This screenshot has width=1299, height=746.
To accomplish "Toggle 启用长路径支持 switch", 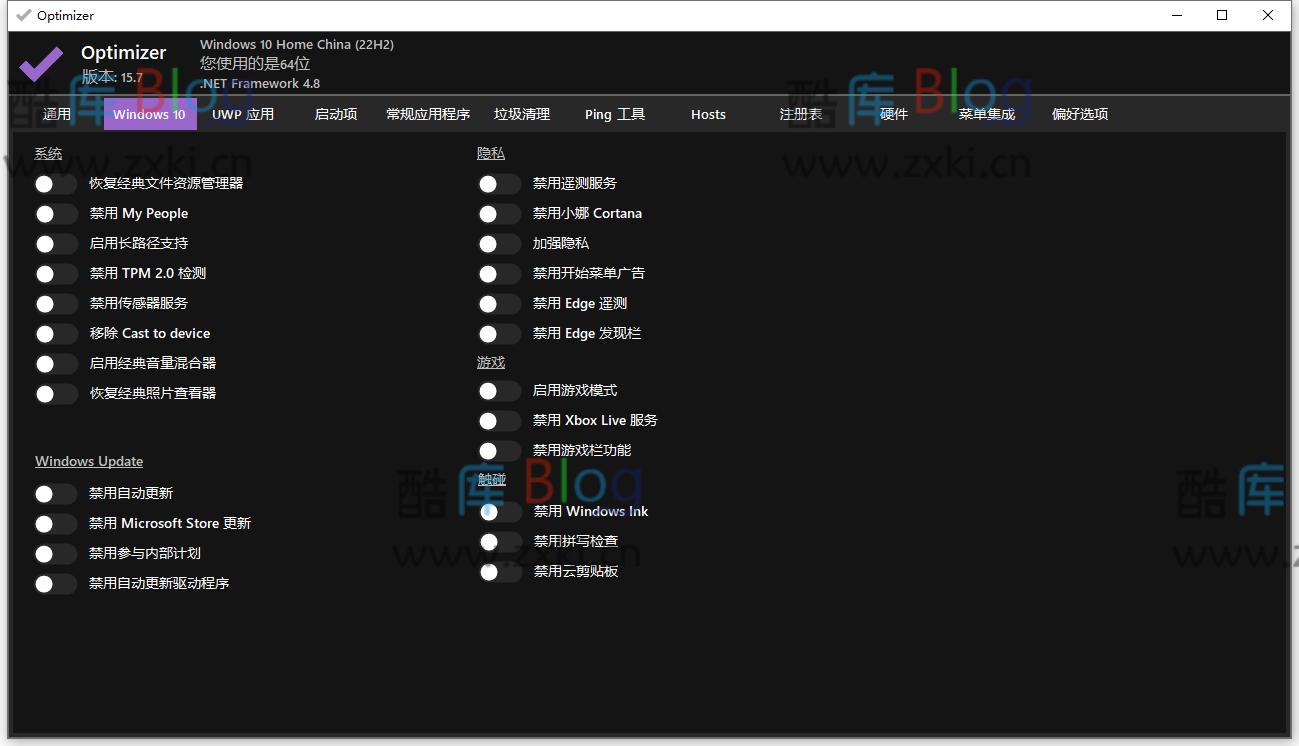I will 56,243.
